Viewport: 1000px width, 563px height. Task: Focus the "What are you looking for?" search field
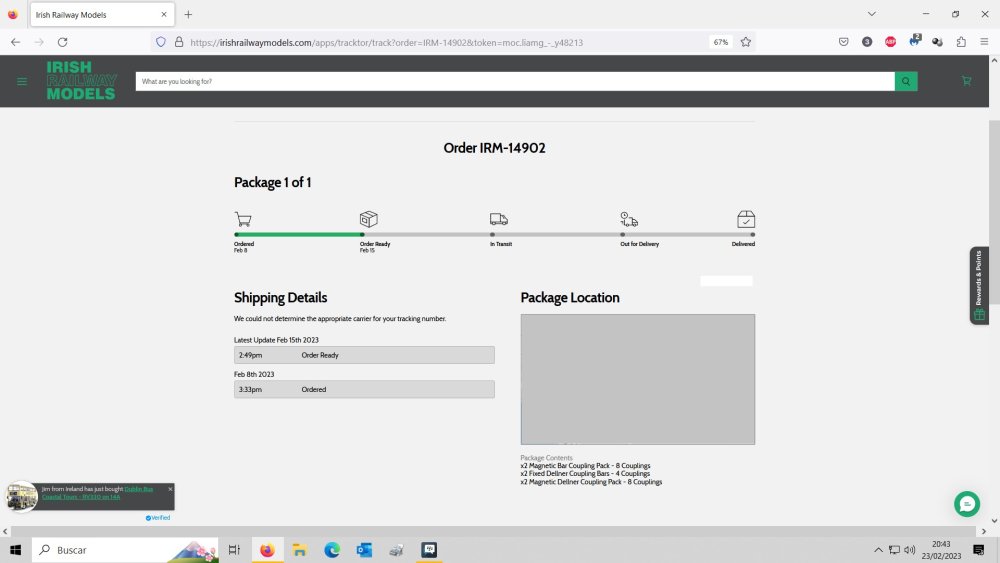[515, 81]
